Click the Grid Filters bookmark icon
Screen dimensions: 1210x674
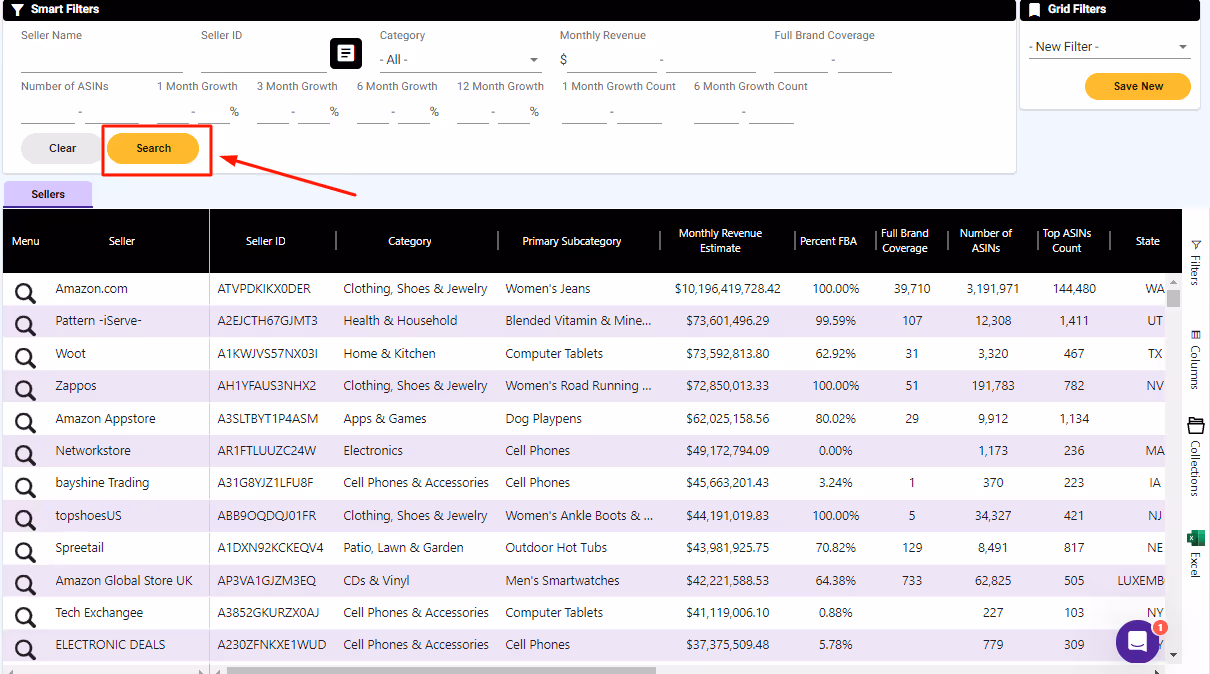pyautogui.click(x=1035, y=9)
